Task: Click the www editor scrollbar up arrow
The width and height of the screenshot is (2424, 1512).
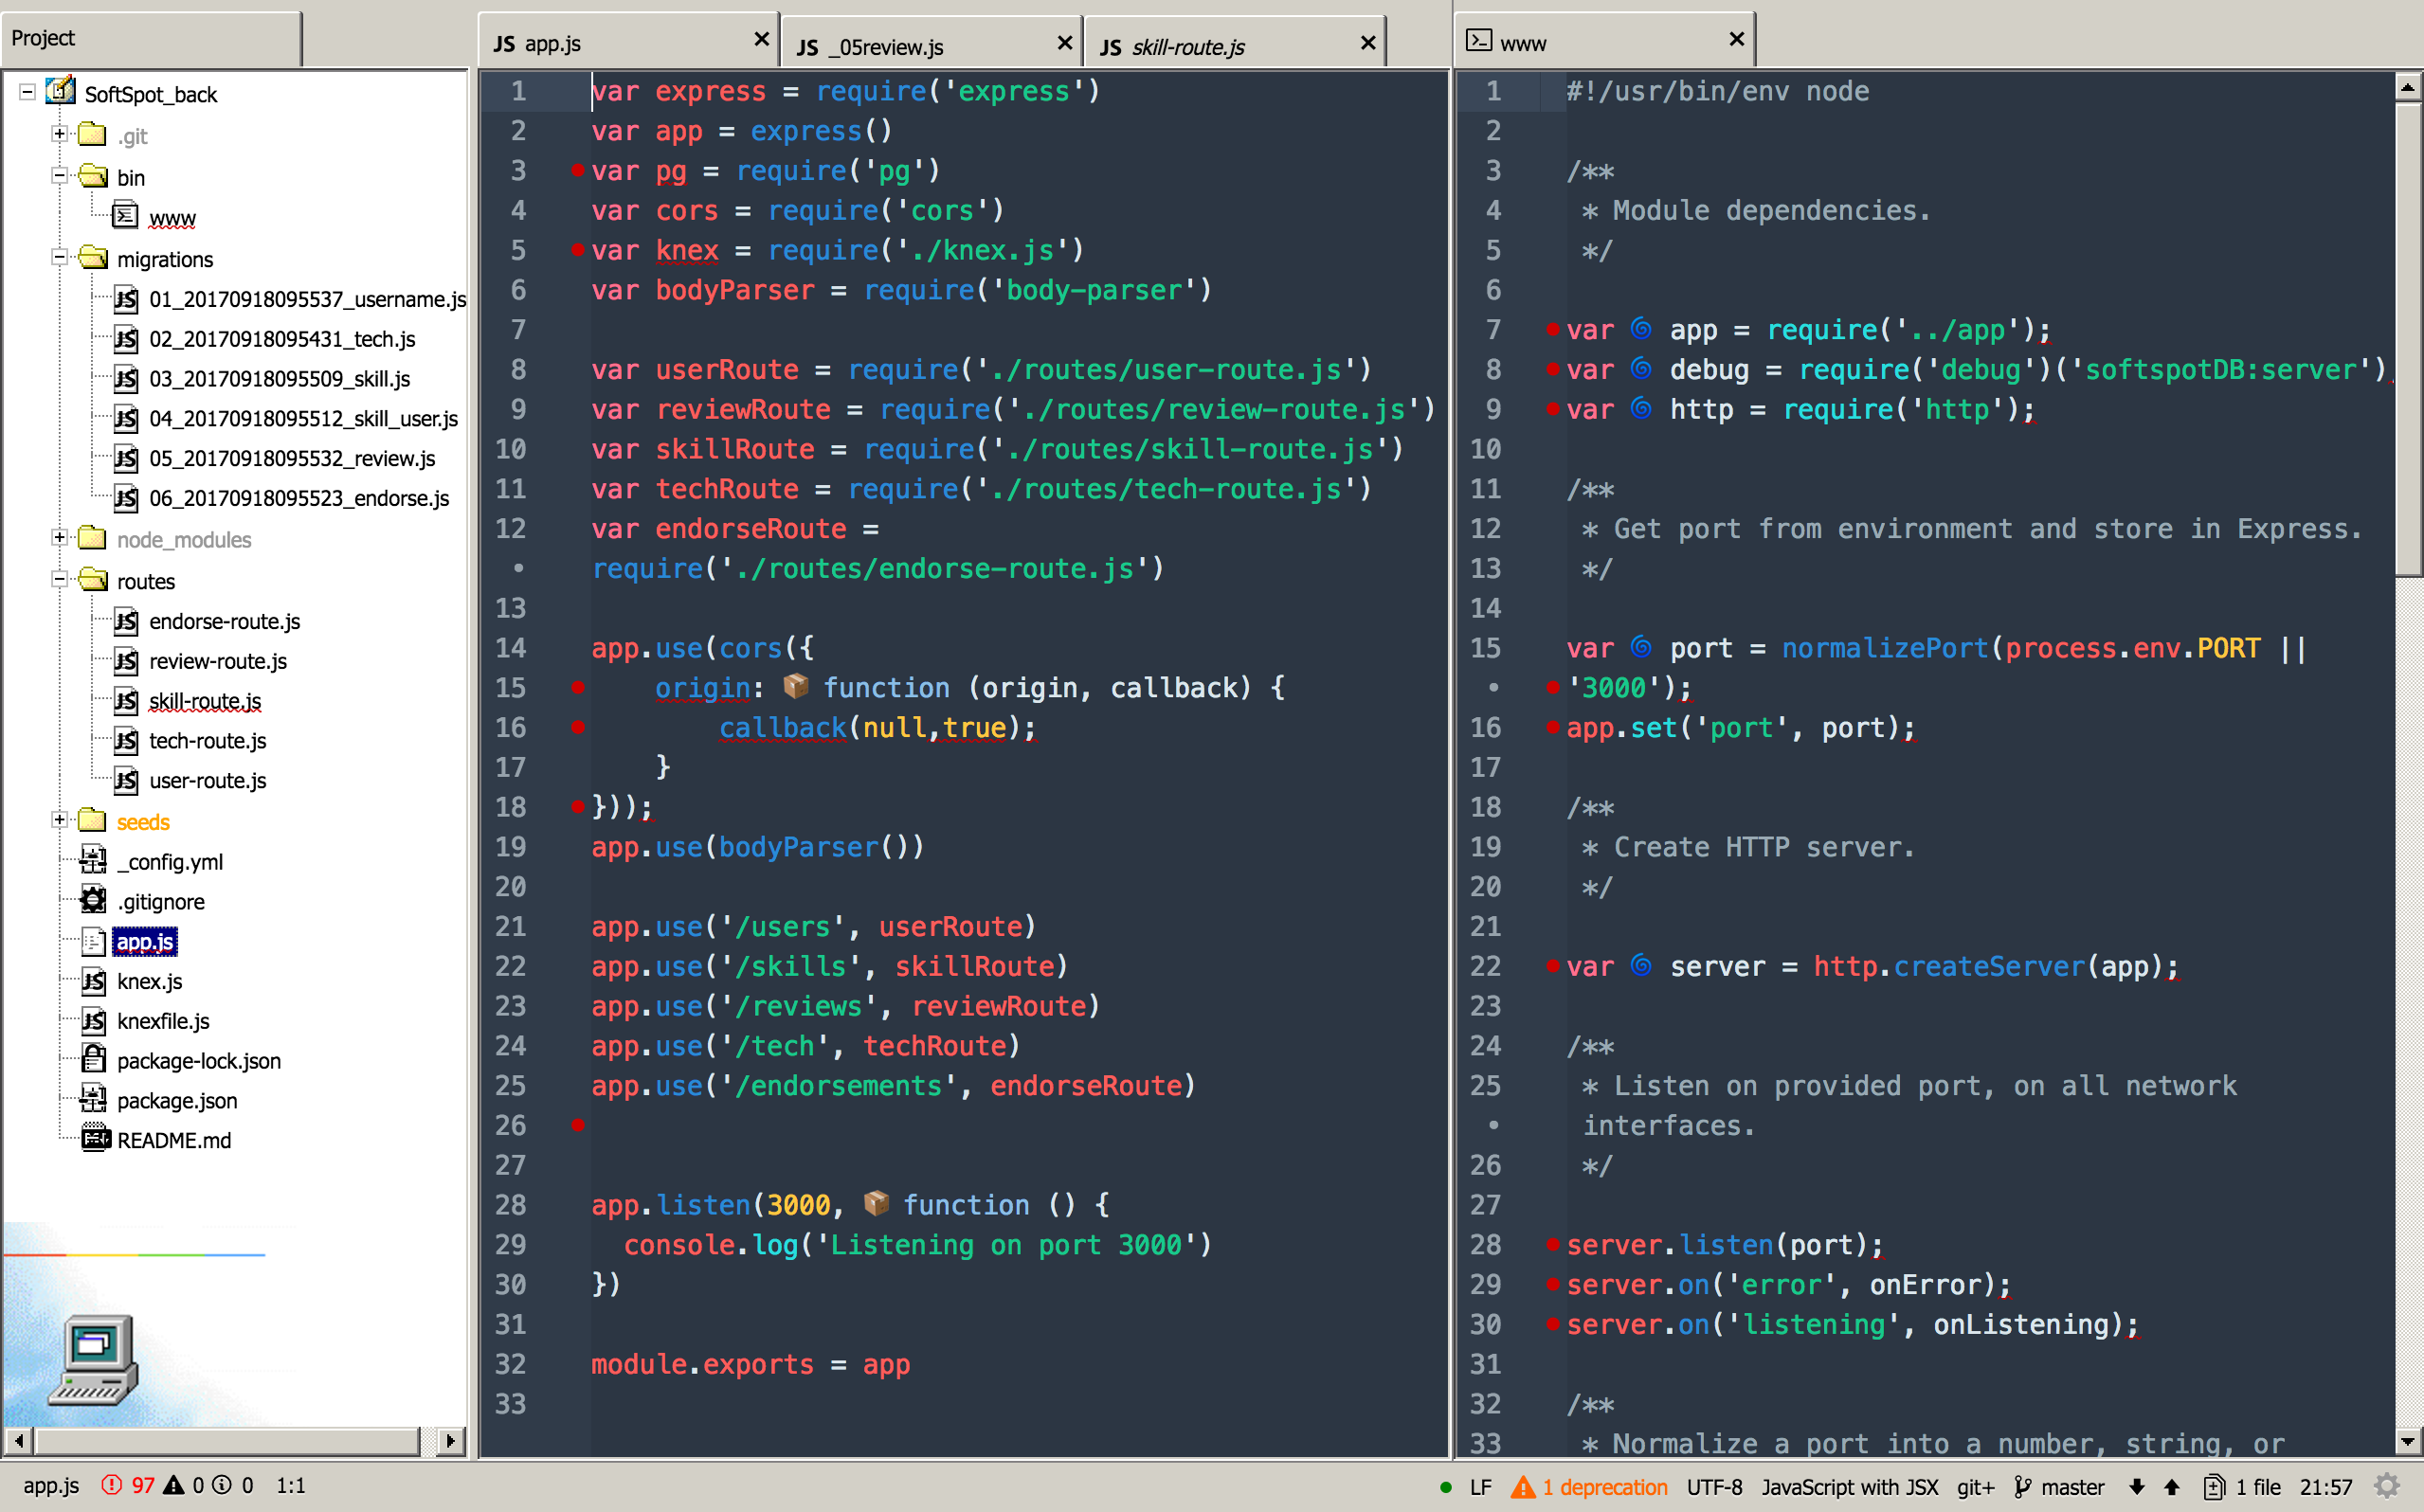Action: click(2407, 87)
